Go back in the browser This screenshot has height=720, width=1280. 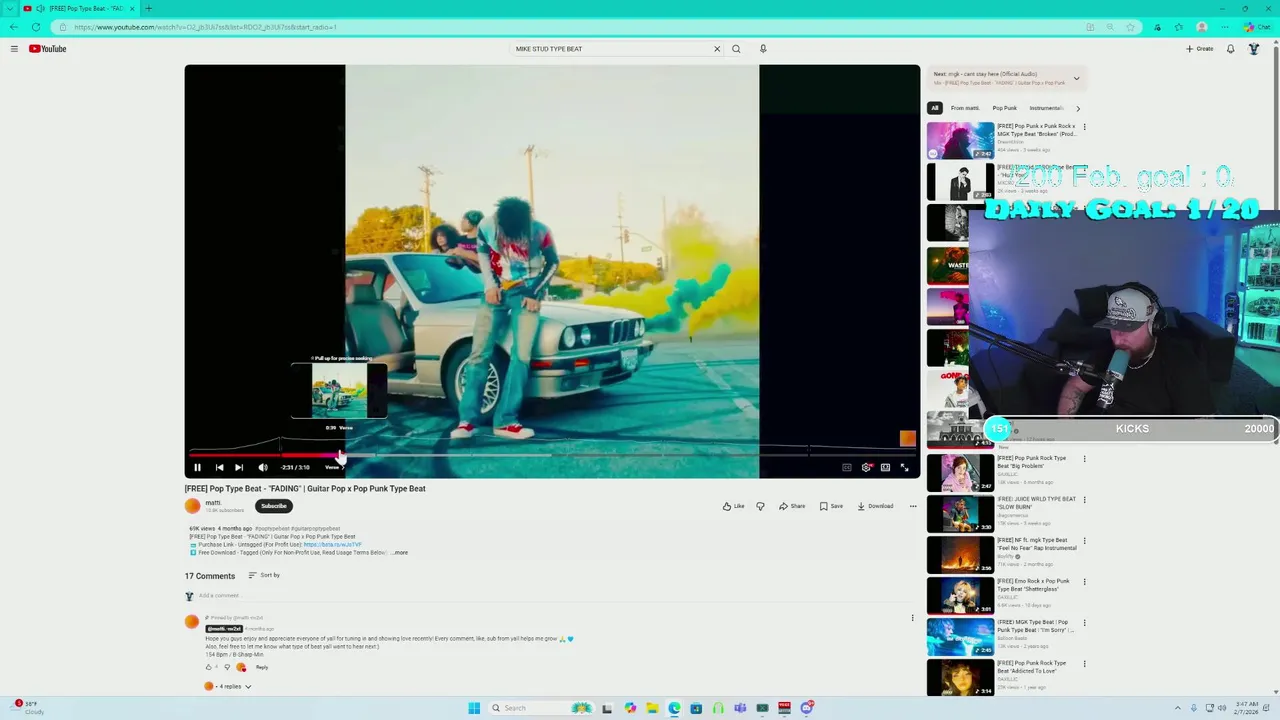13,27
